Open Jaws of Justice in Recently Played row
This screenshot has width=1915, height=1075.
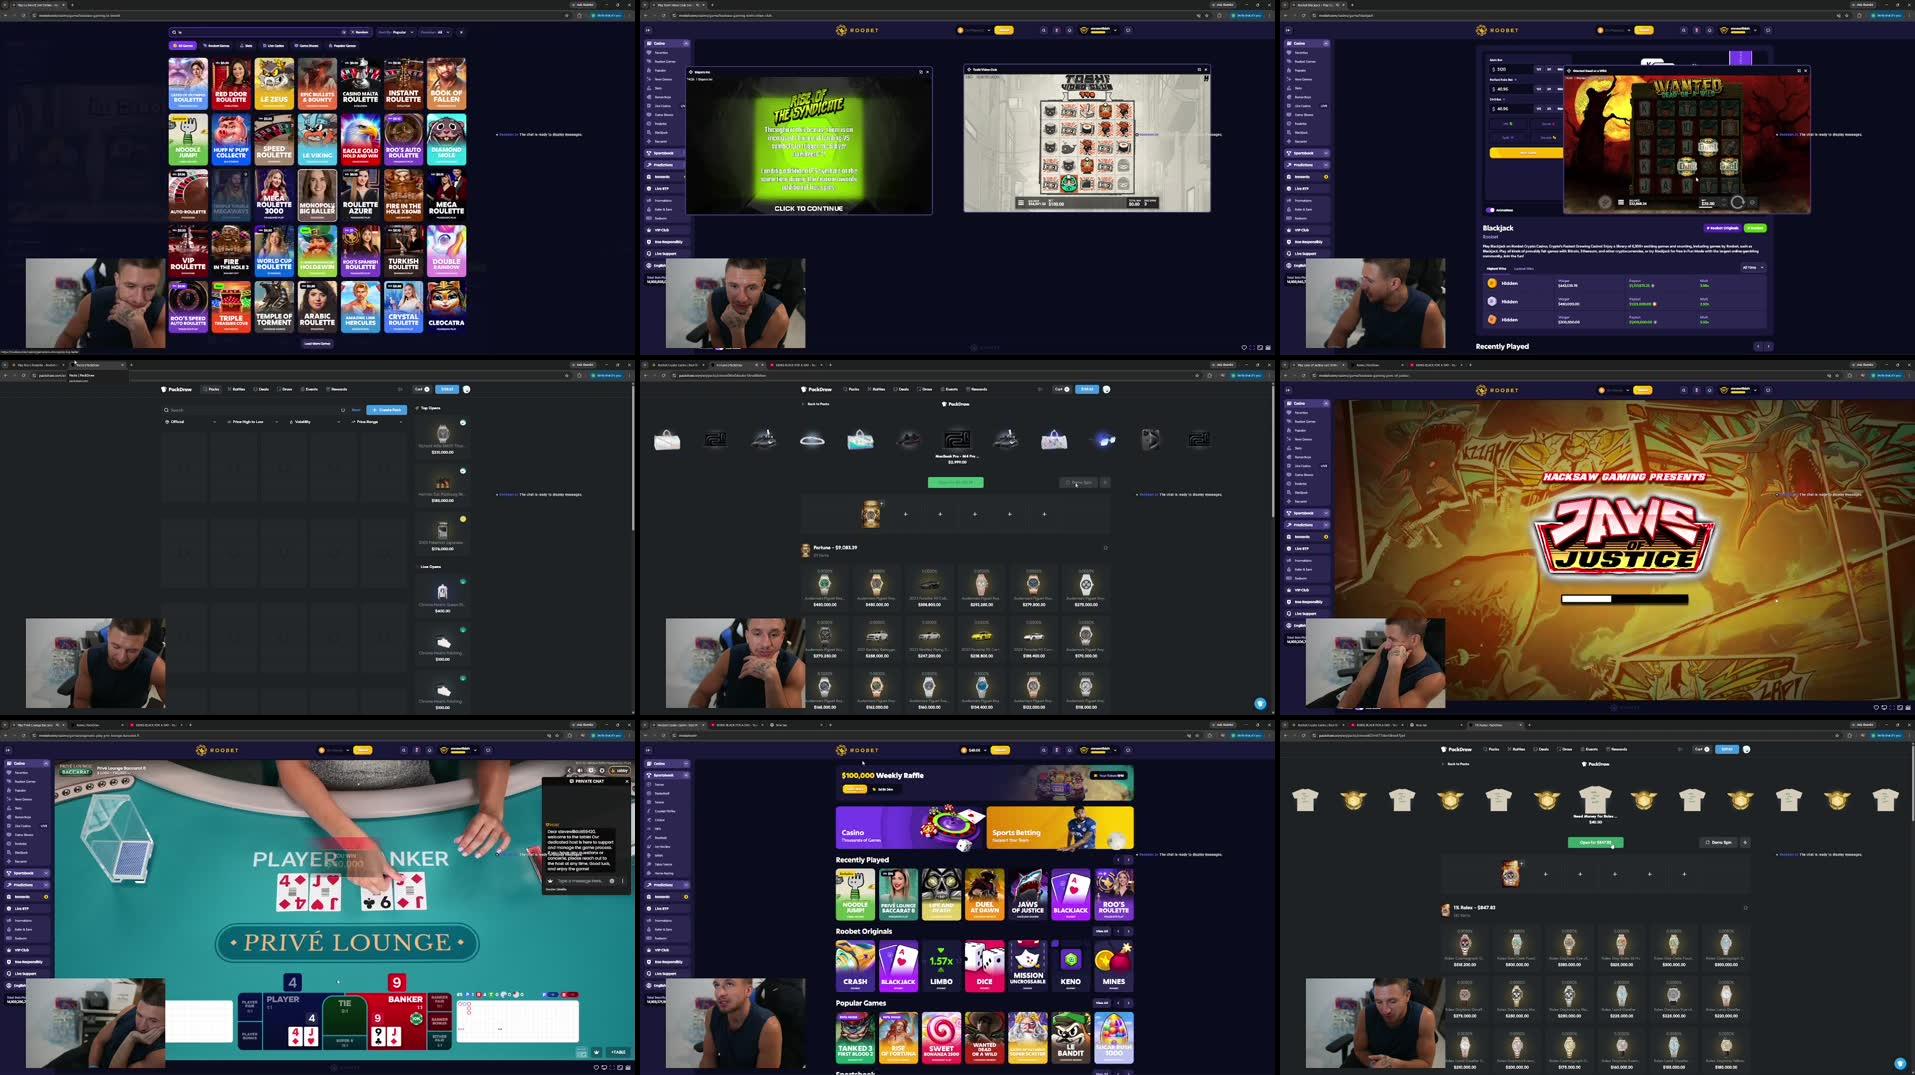(1028, 894)
